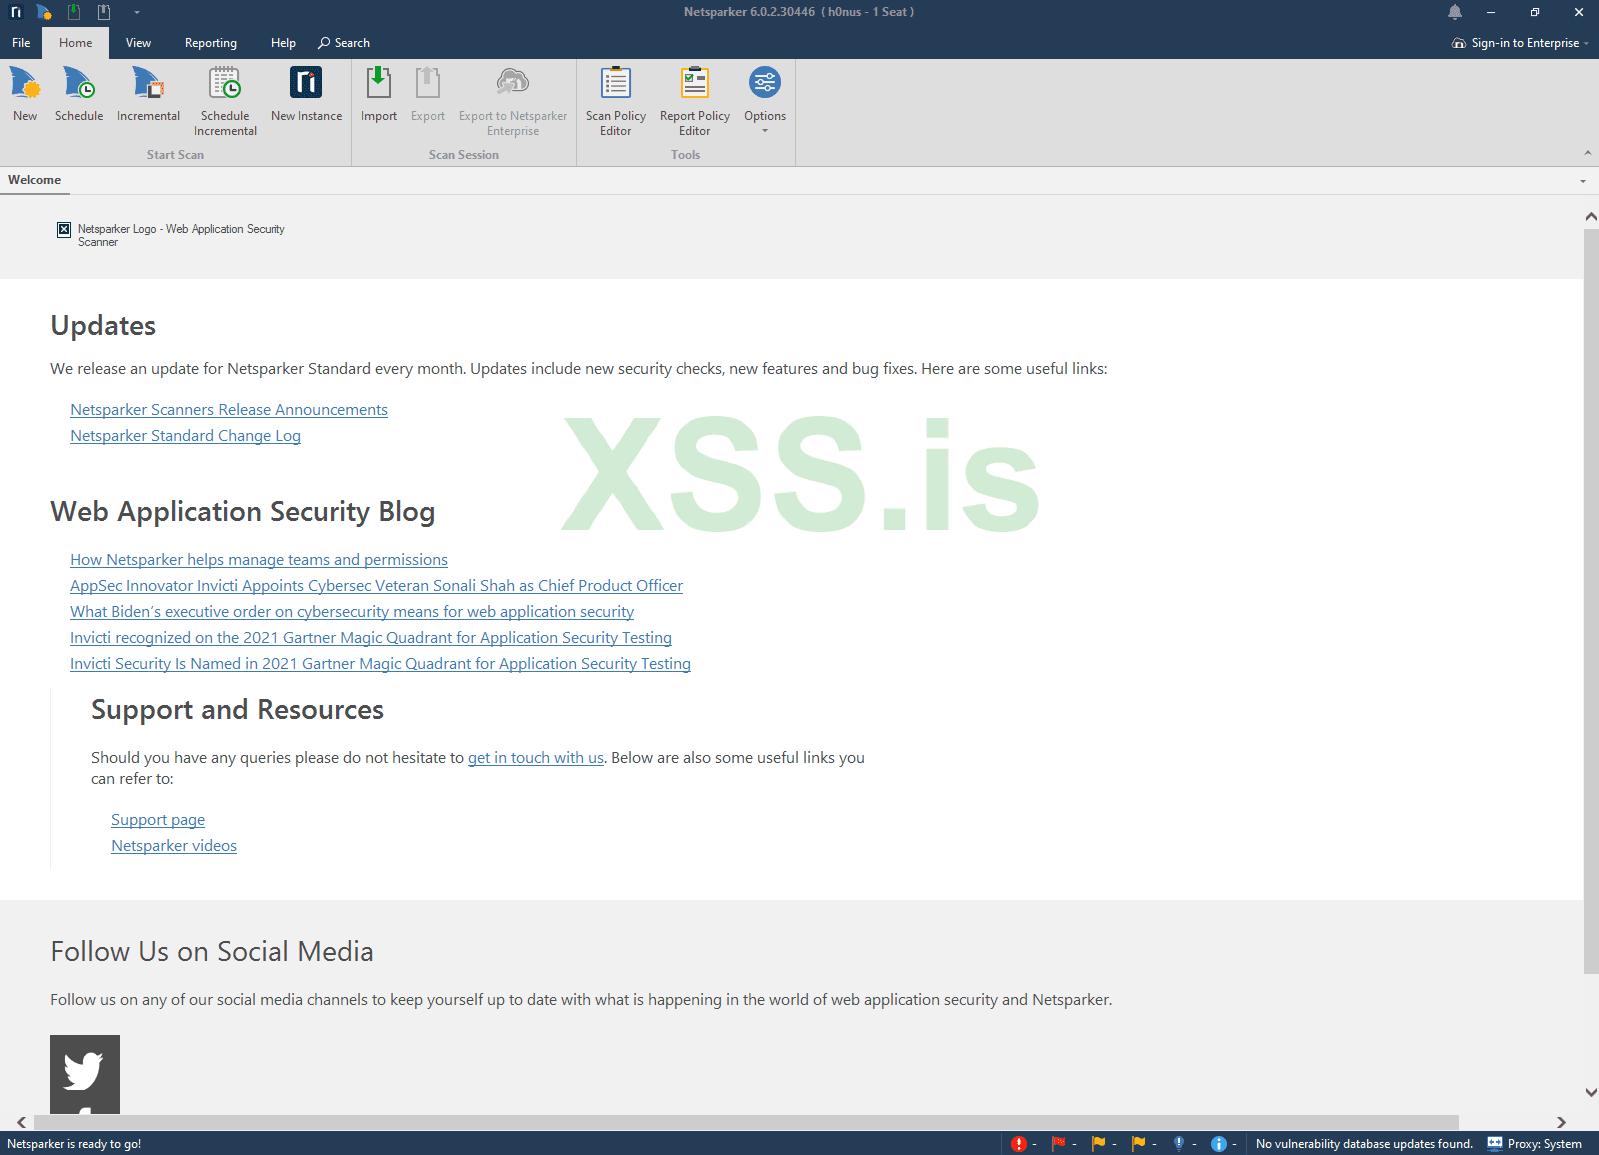1599x1155 pixels.
Task: Click the 'Scan Session' ribbon group label
Action: click(x=464, y=155)
